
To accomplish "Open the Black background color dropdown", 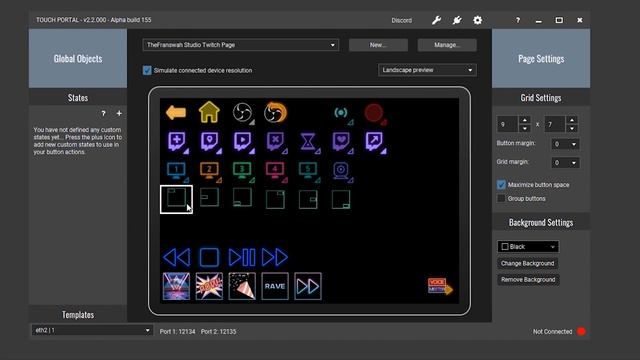I will point(528,247).
